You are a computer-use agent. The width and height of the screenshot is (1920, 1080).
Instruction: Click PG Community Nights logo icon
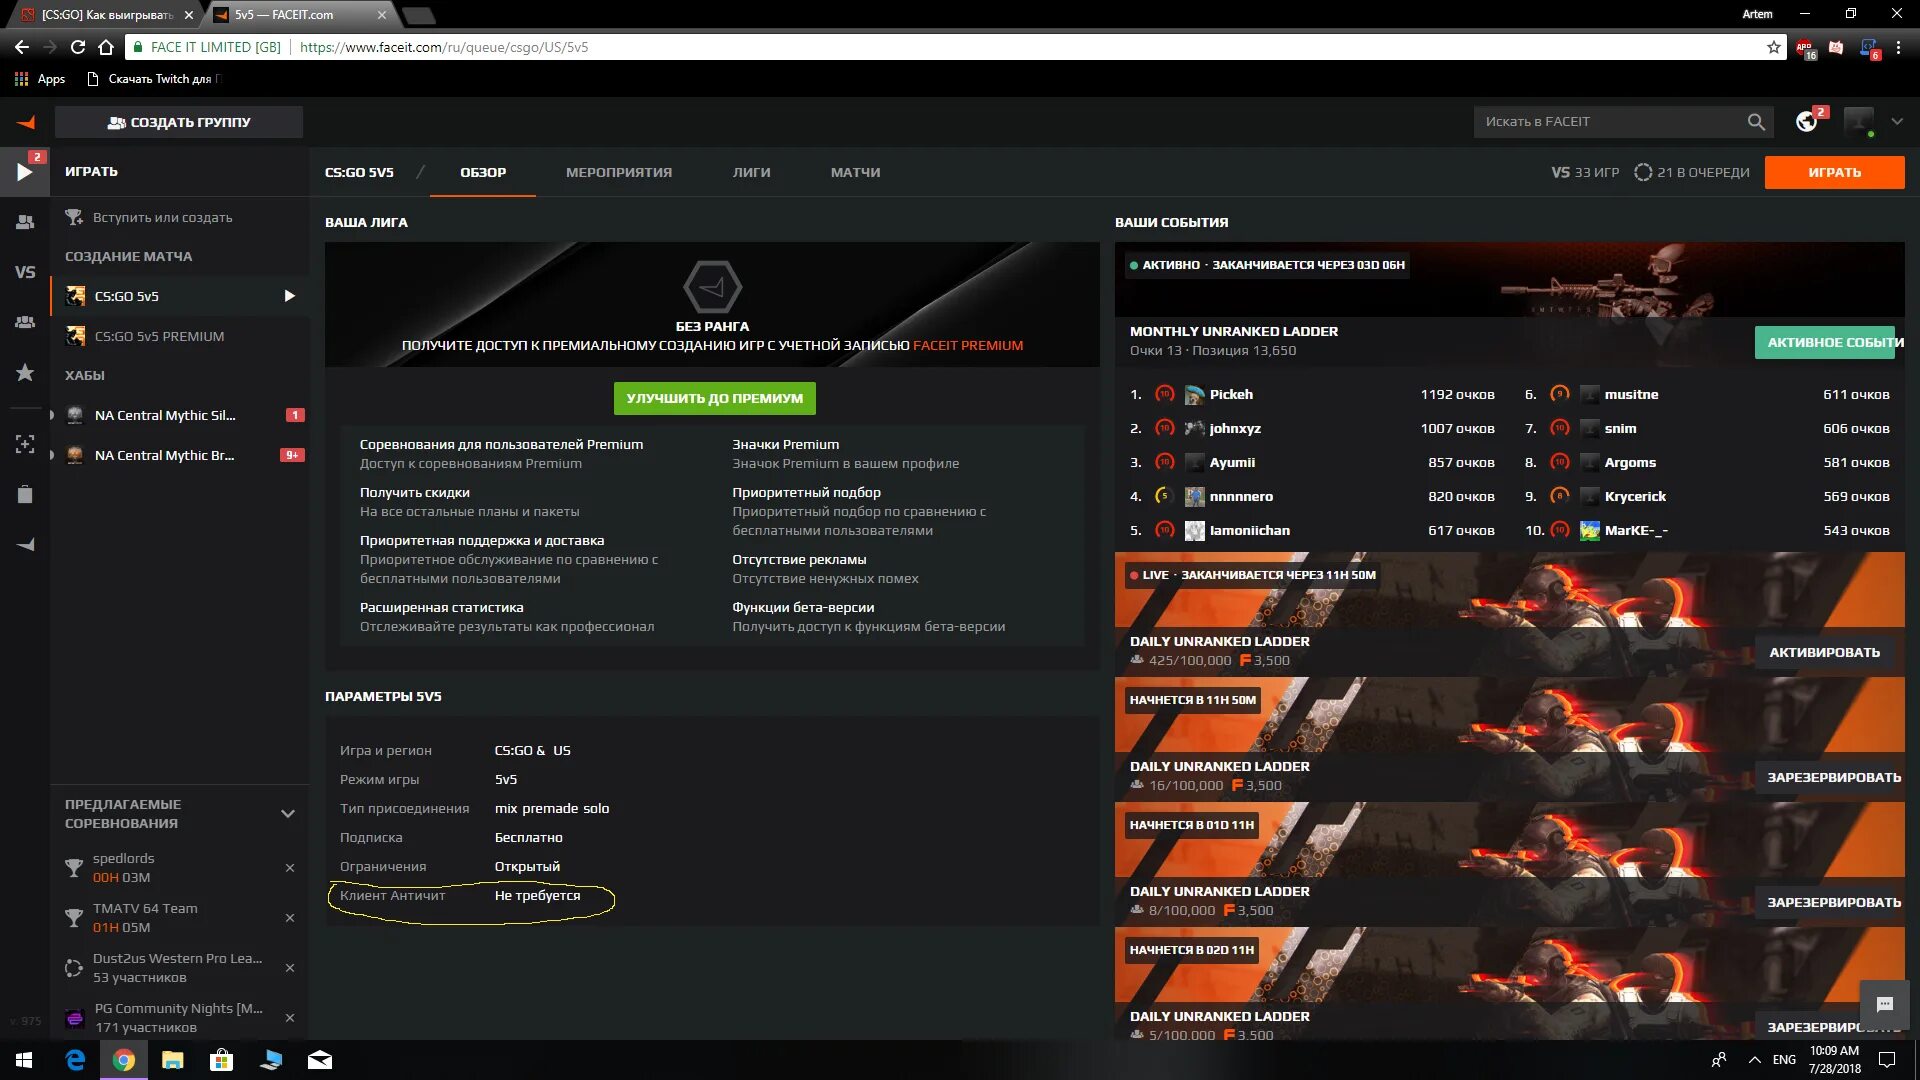point(74,1018)
